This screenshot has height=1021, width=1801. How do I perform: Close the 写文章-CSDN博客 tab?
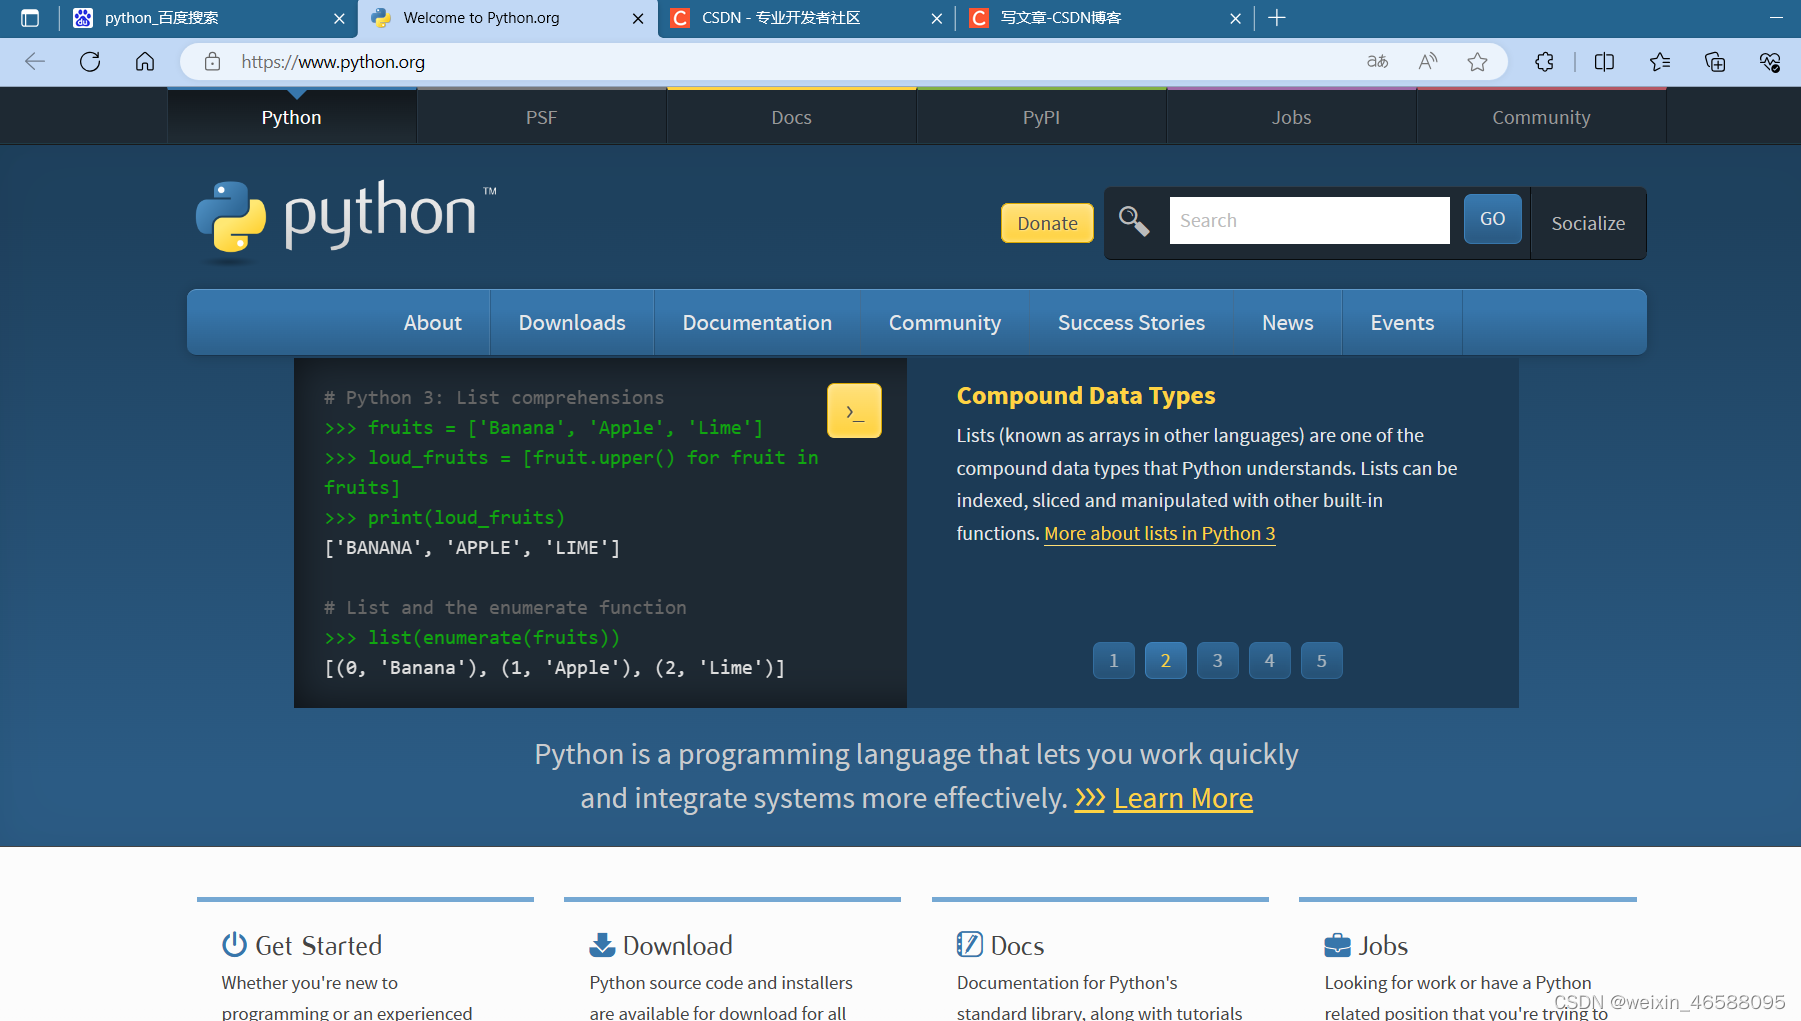[1235, 18]
